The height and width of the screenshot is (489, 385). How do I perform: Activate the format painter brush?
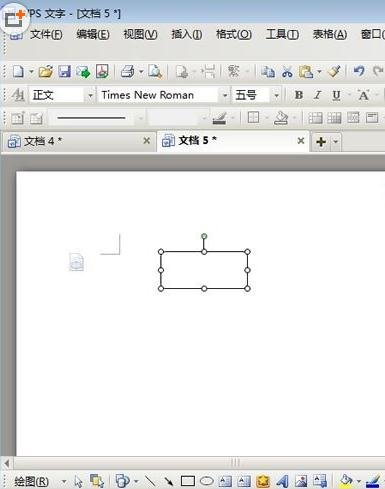point(334,71)
